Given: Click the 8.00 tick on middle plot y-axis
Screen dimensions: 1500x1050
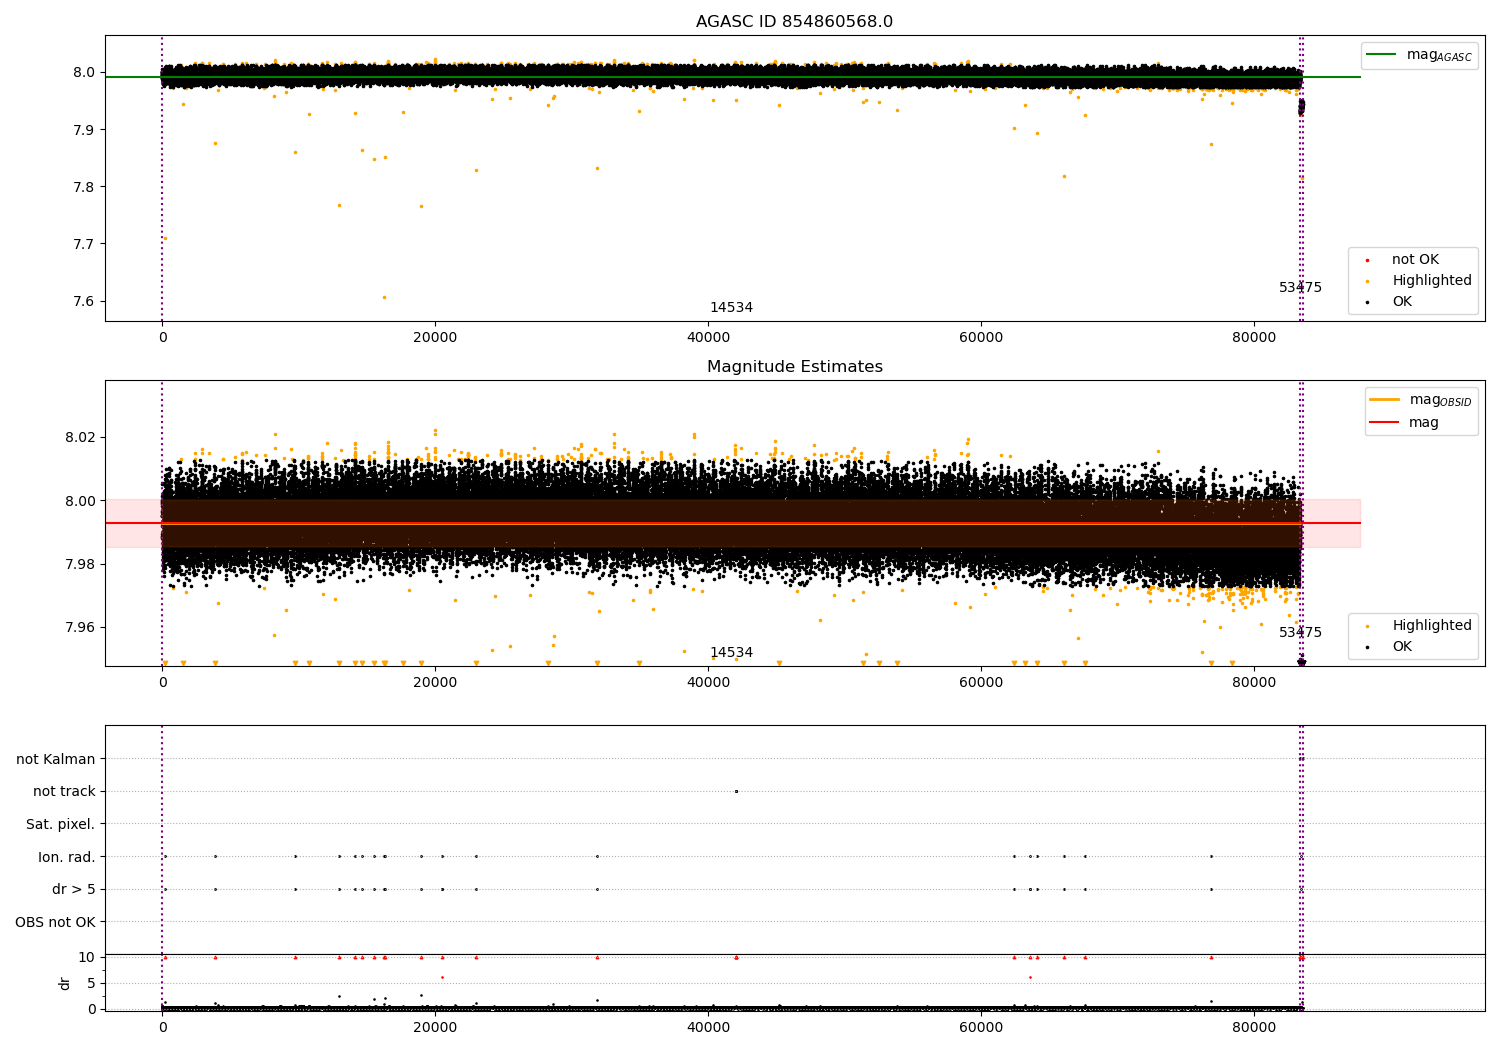Looking at the screenshot, I should [x=80, y=501].
